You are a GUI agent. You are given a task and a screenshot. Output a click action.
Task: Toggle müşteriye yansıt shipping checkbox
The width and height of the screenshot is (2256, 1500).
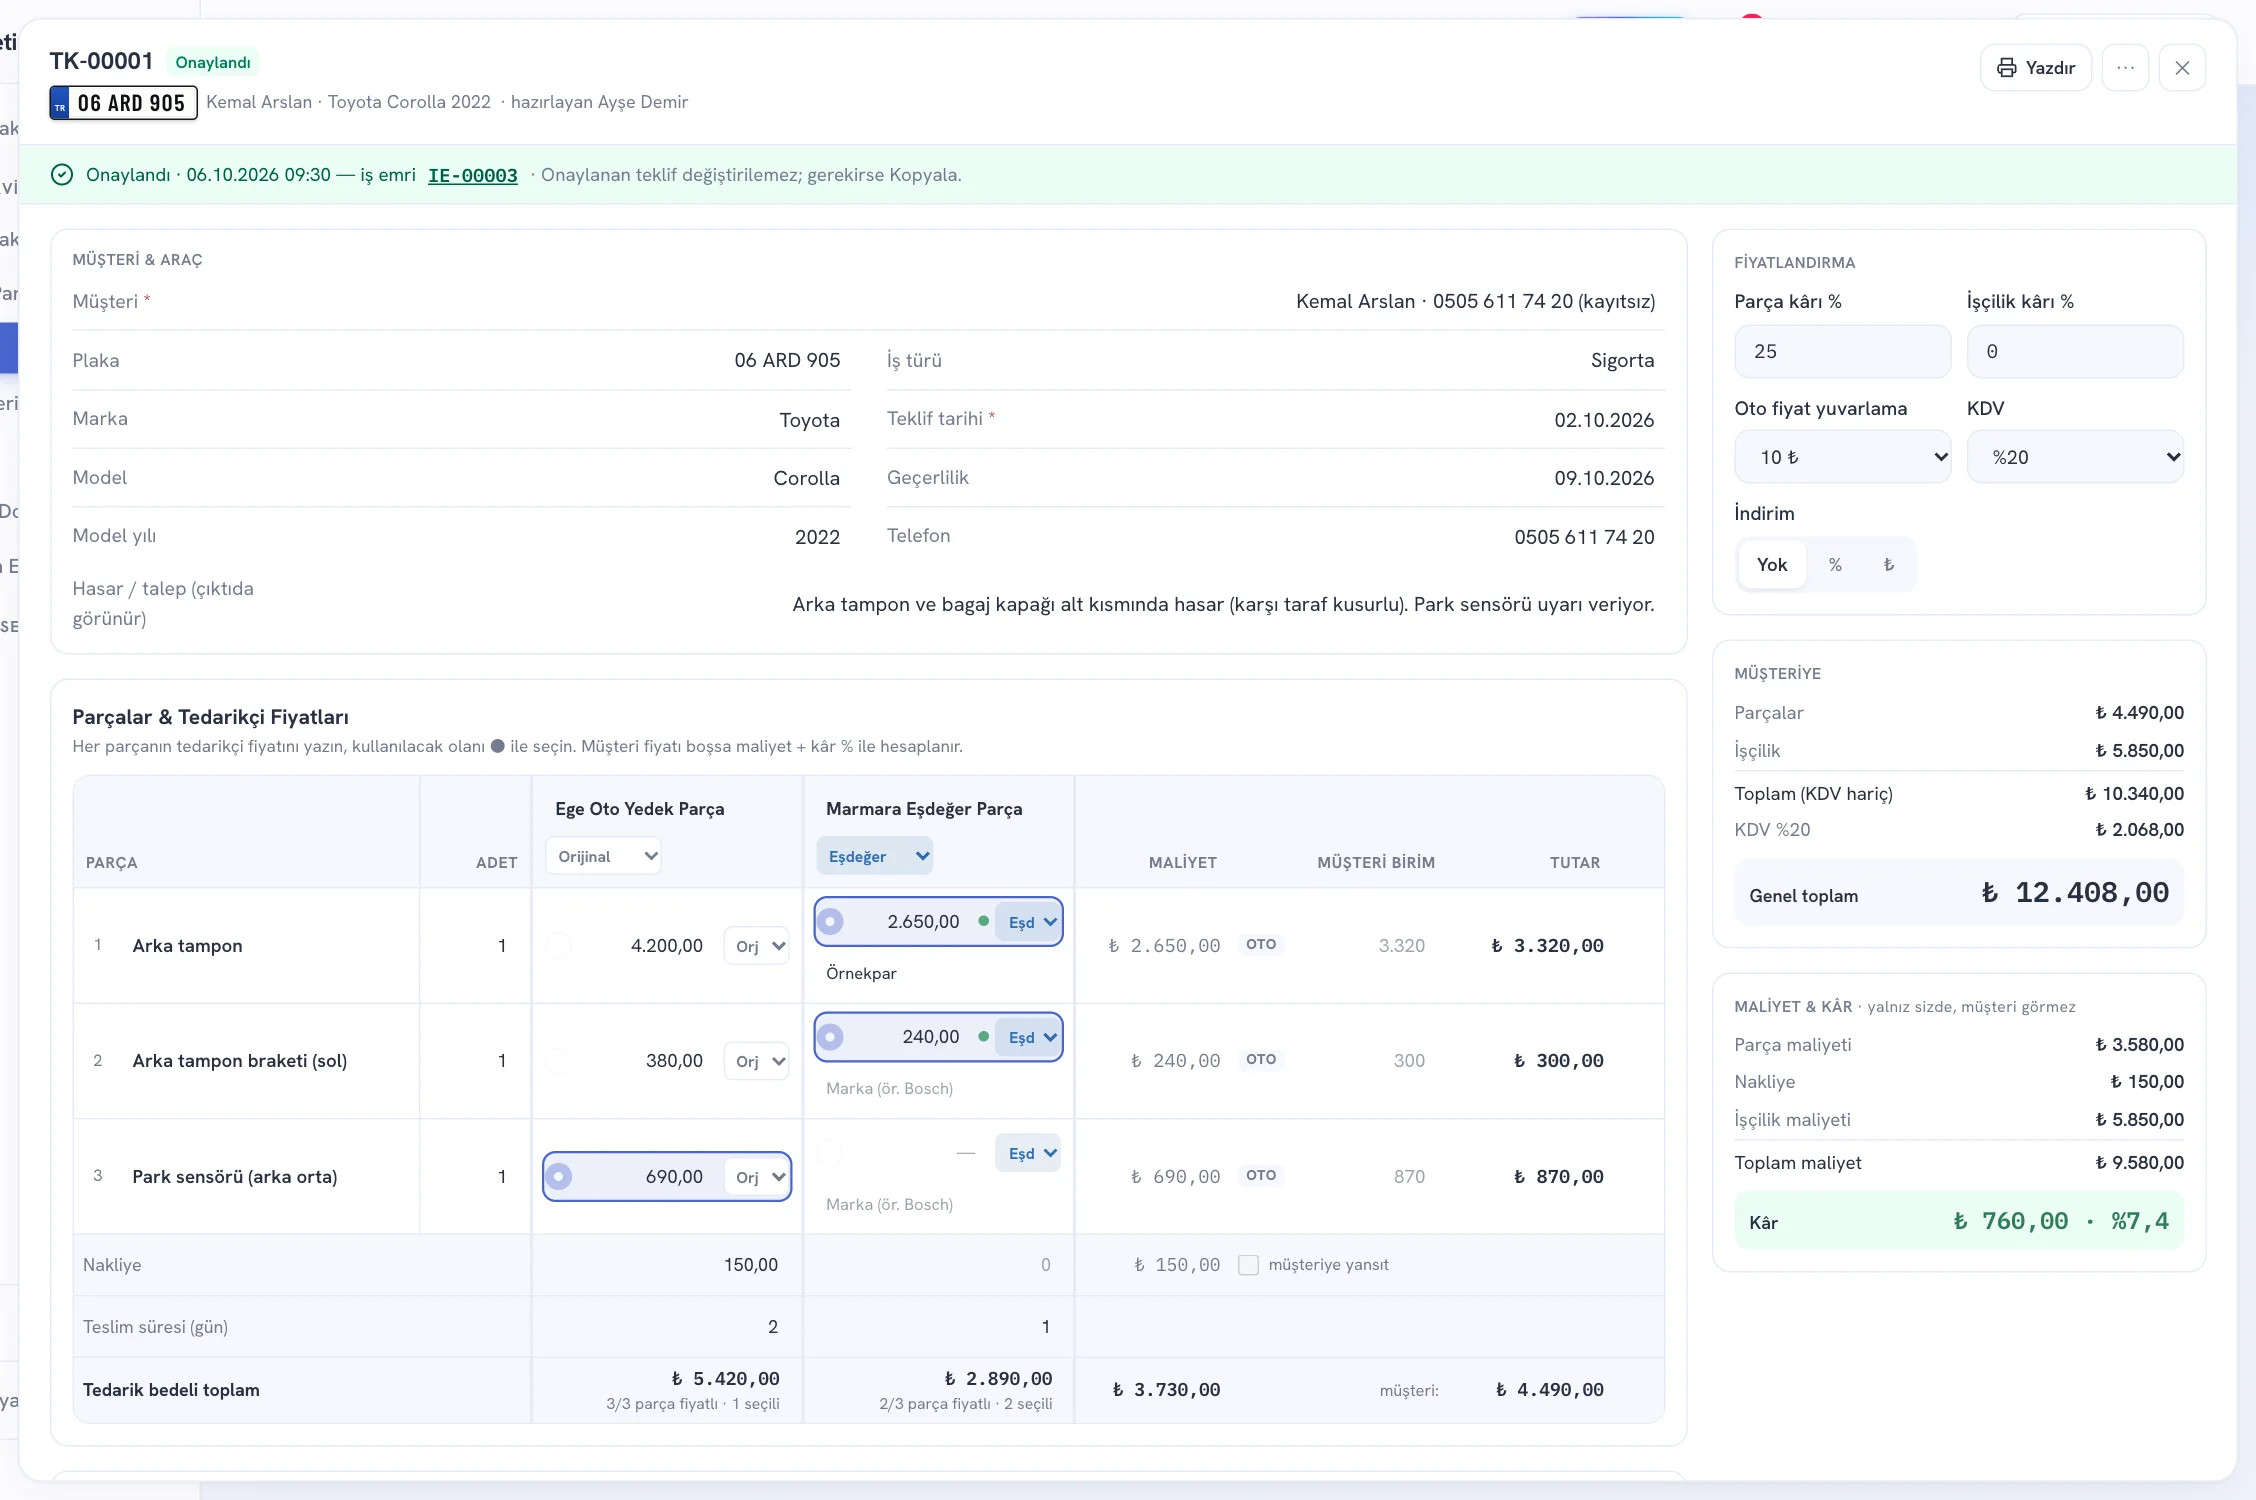[1248, 1265]
